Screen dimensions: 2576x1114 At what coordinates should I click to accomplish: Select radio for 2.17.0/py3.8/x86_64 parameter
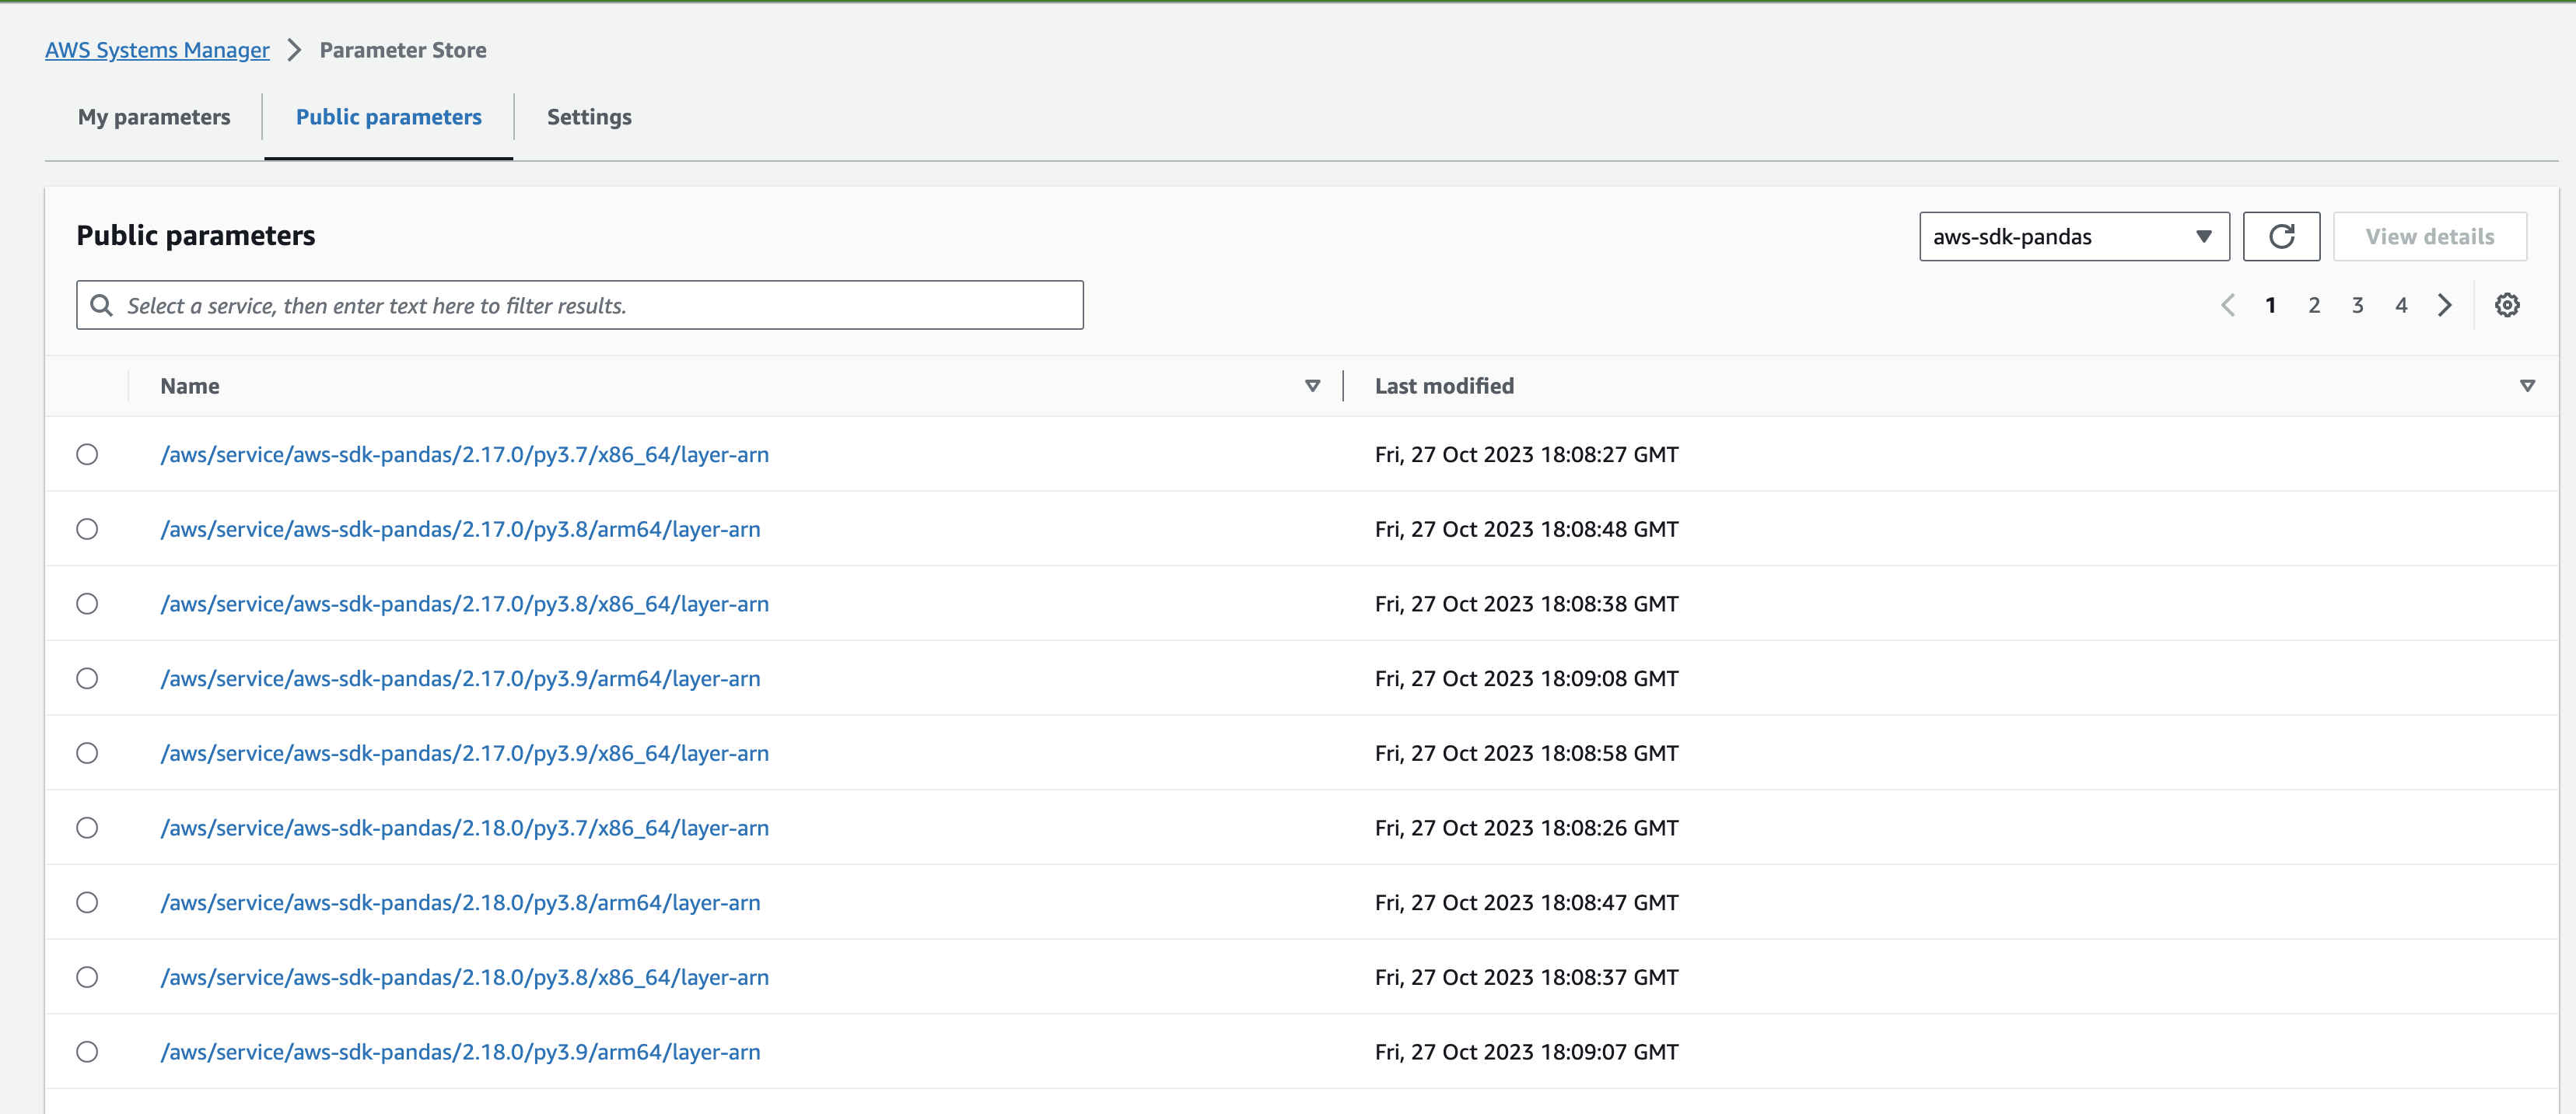(x=87, y=604)
